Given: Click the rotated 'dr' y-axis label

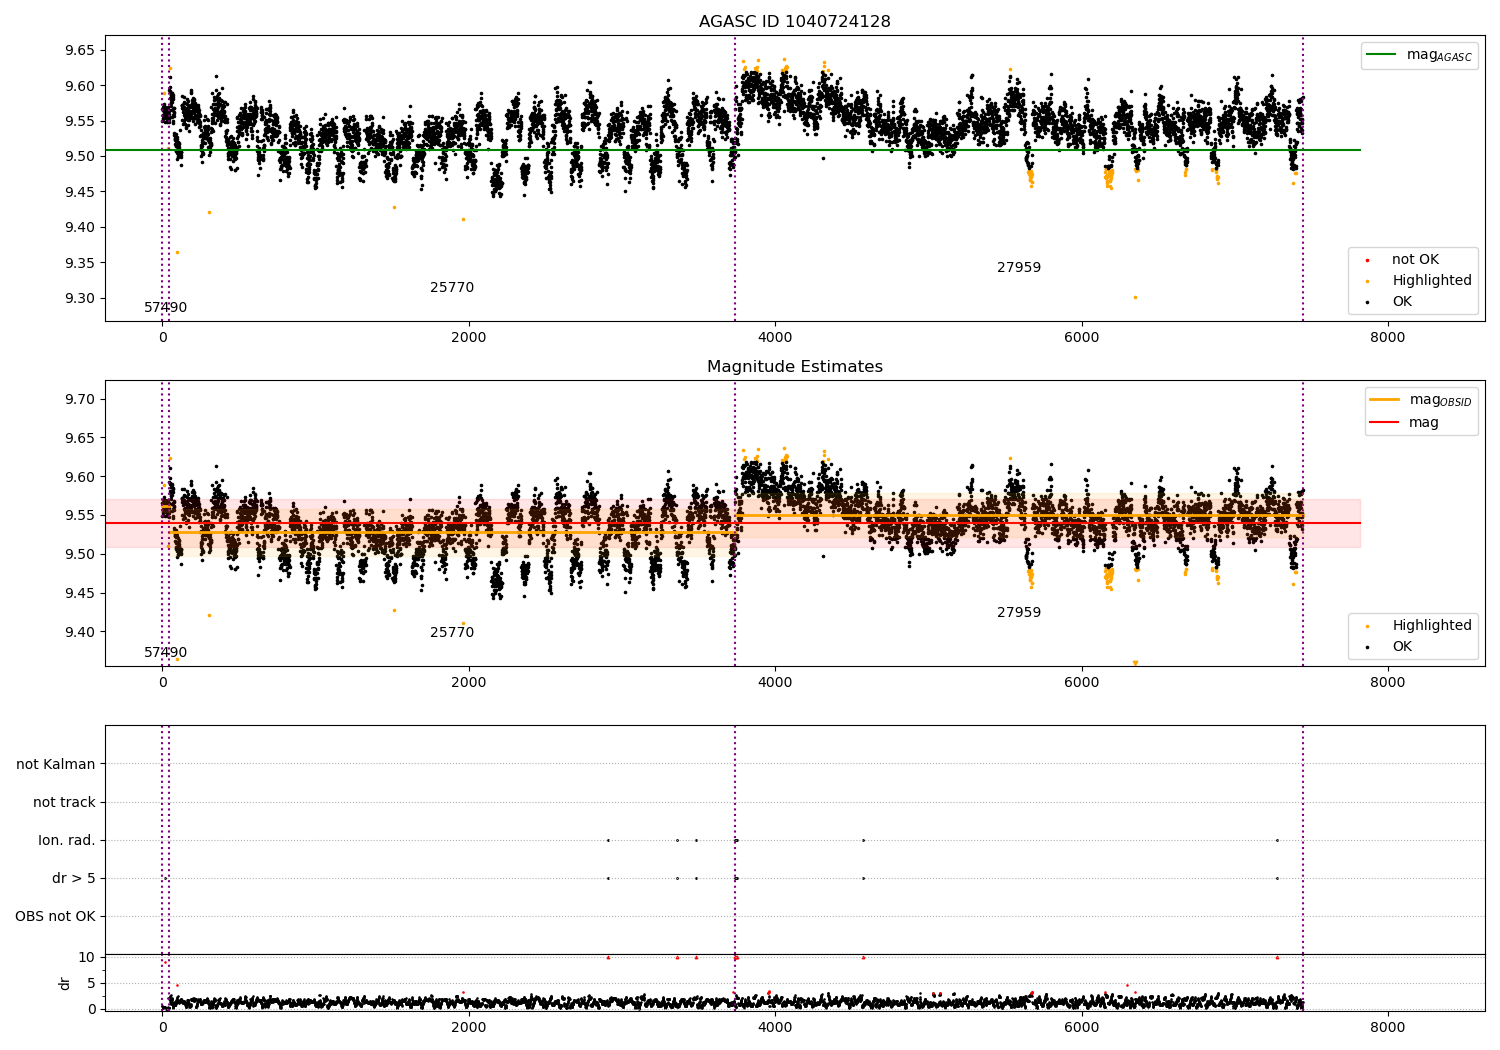Looking at the screenshot, I should click(x=65, y=983).
